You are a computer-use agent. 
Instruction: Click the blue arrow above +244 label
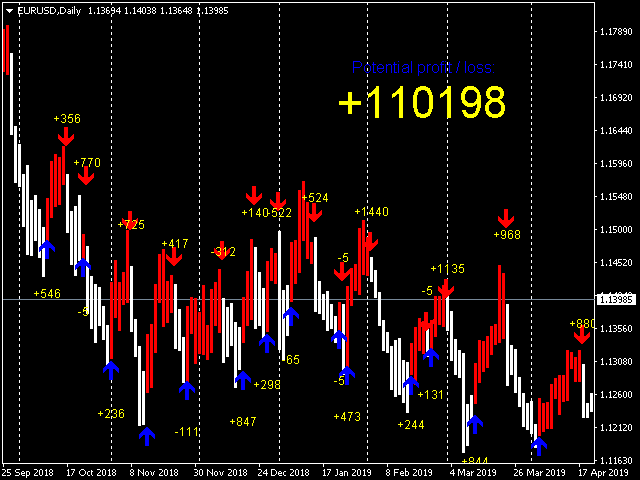(411, 386)
